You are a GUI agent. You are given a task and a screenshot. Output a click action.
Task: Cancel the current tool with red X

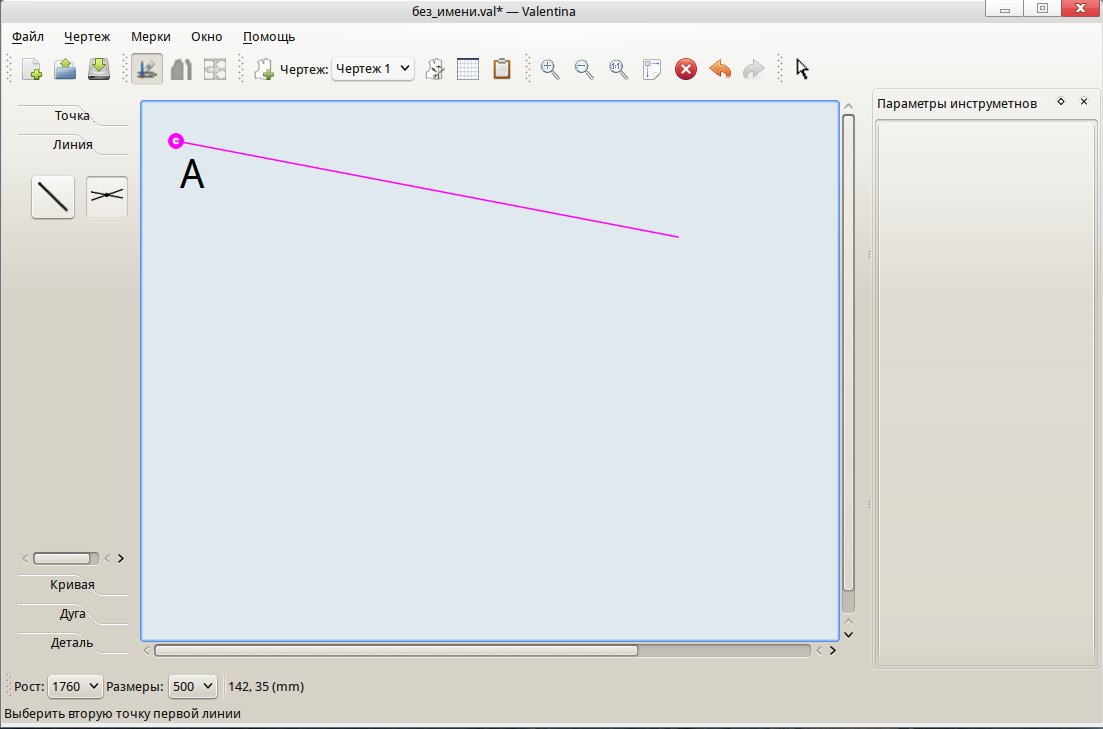pos(686,69)
